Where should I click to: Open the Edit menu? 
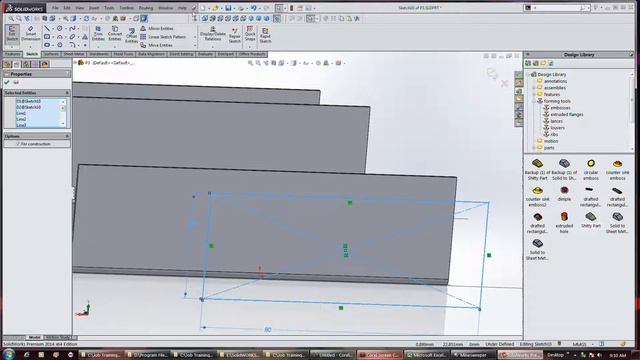pyautogui.click(x=67, y=8)
